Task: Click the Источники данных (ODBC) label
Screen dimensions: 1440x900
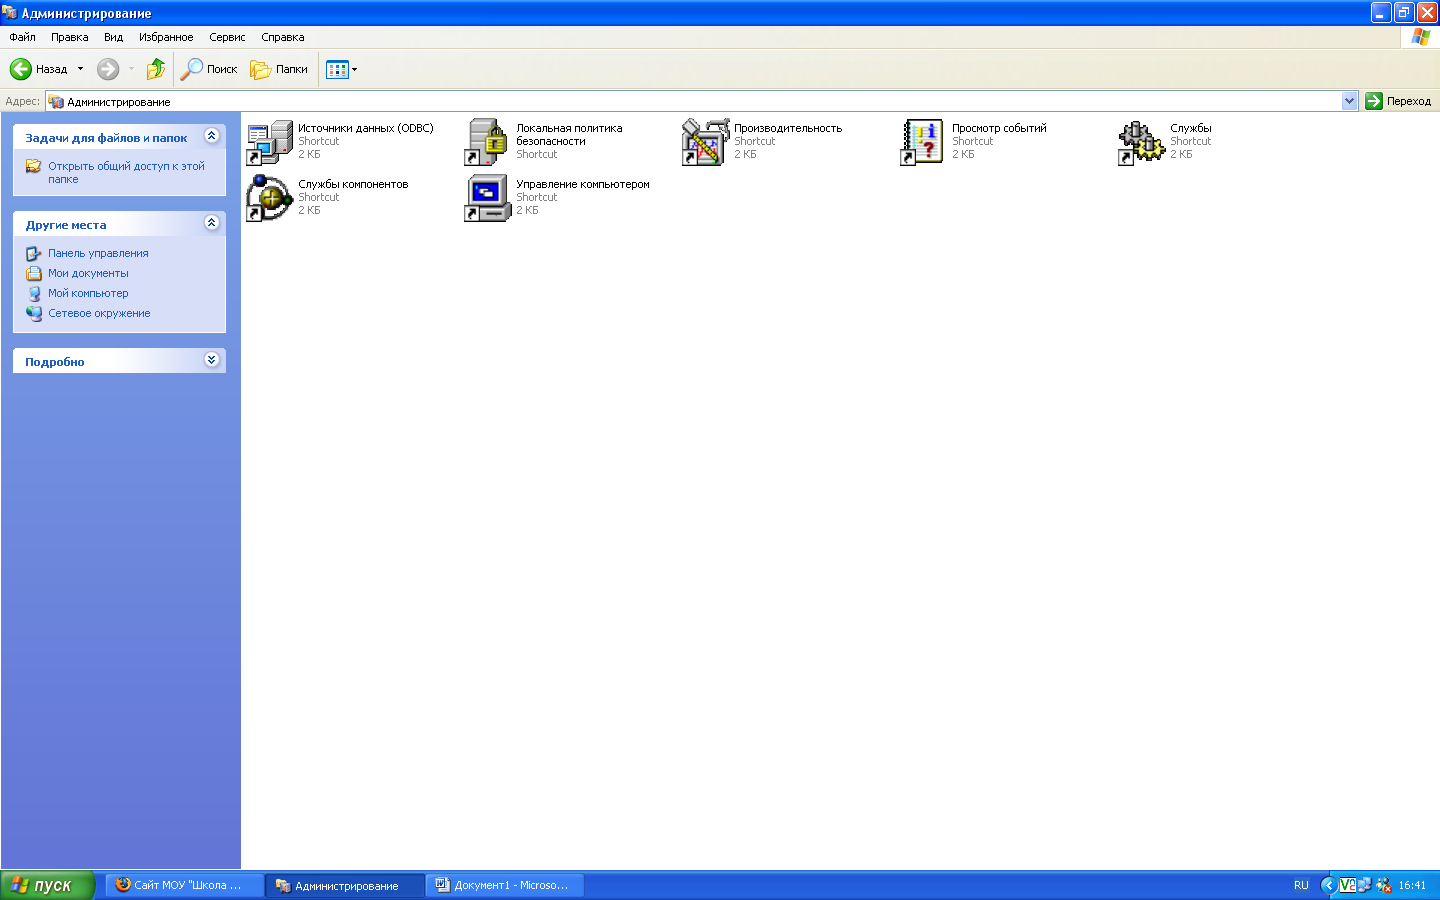Action: 366,128
